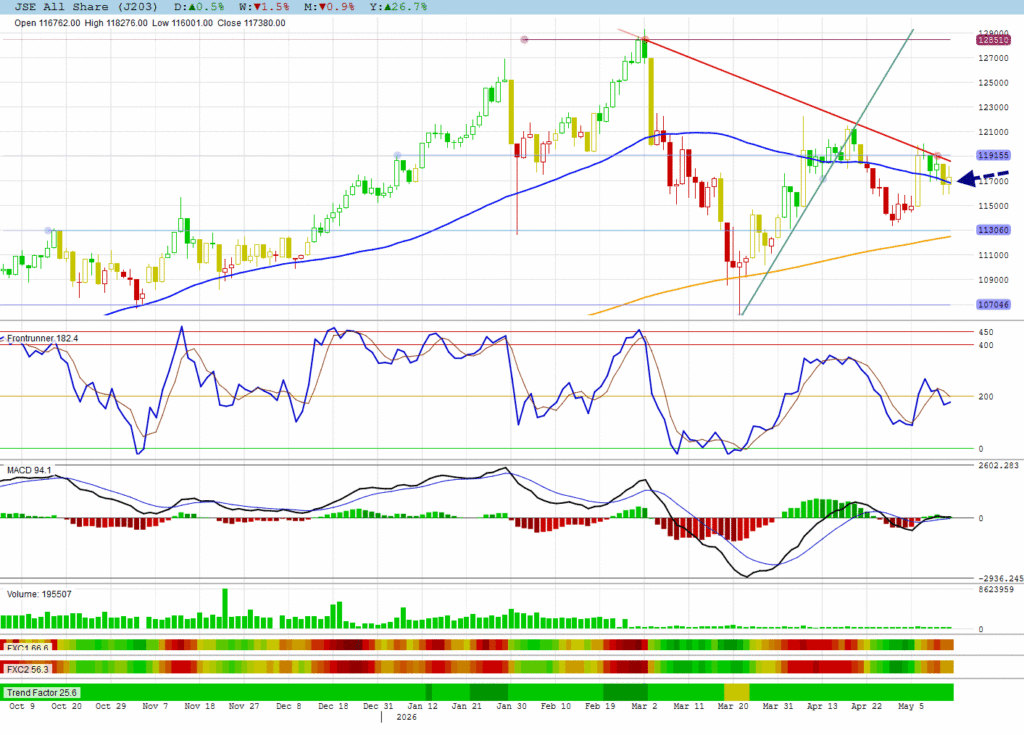Click the yellow segment in the Trend Factor bar
The image size is (1024, 735).
737,693
